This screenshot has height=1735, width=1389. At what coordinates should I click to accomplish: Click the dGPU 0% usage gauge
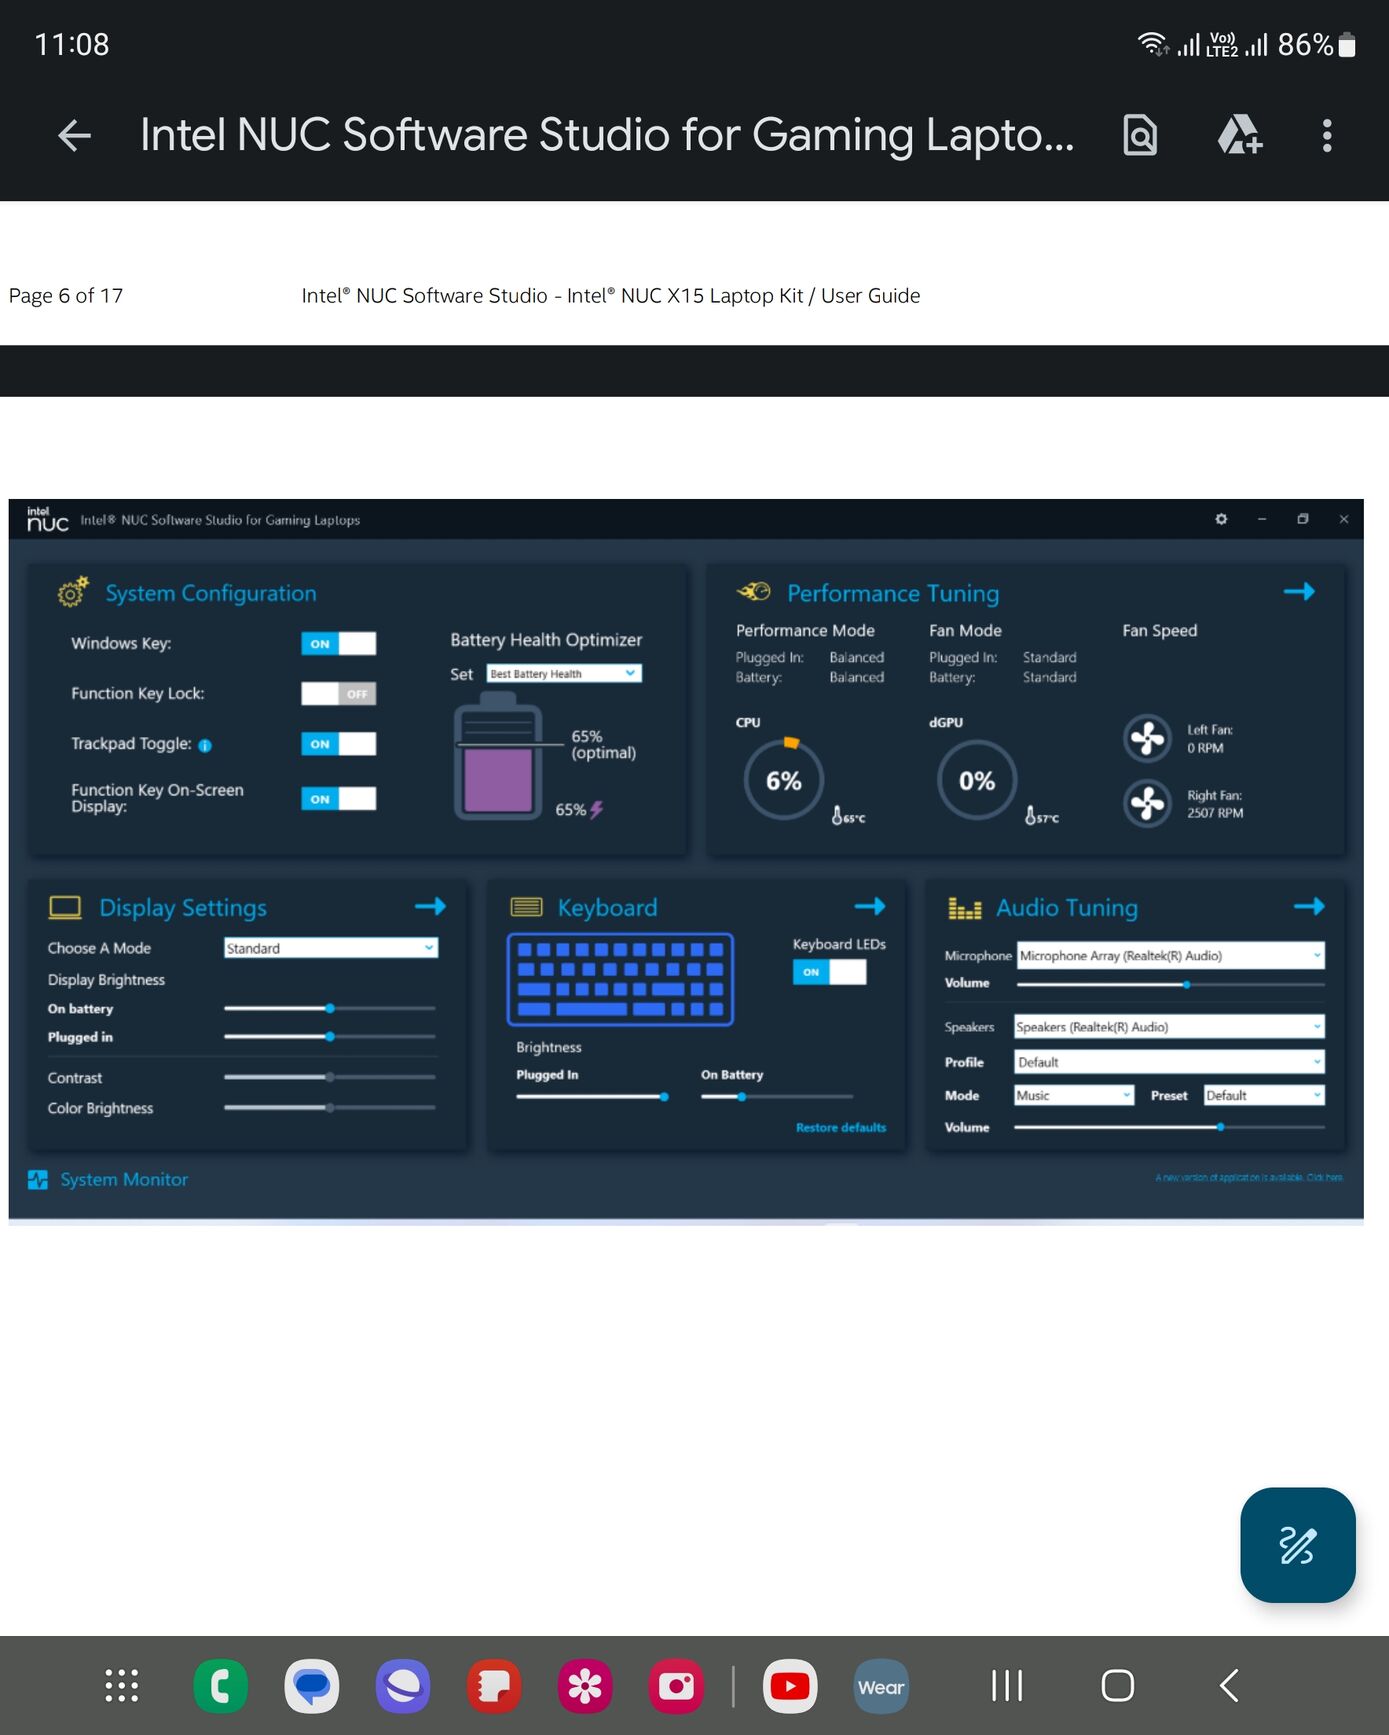pyautogui.click(x=977, y=780)
